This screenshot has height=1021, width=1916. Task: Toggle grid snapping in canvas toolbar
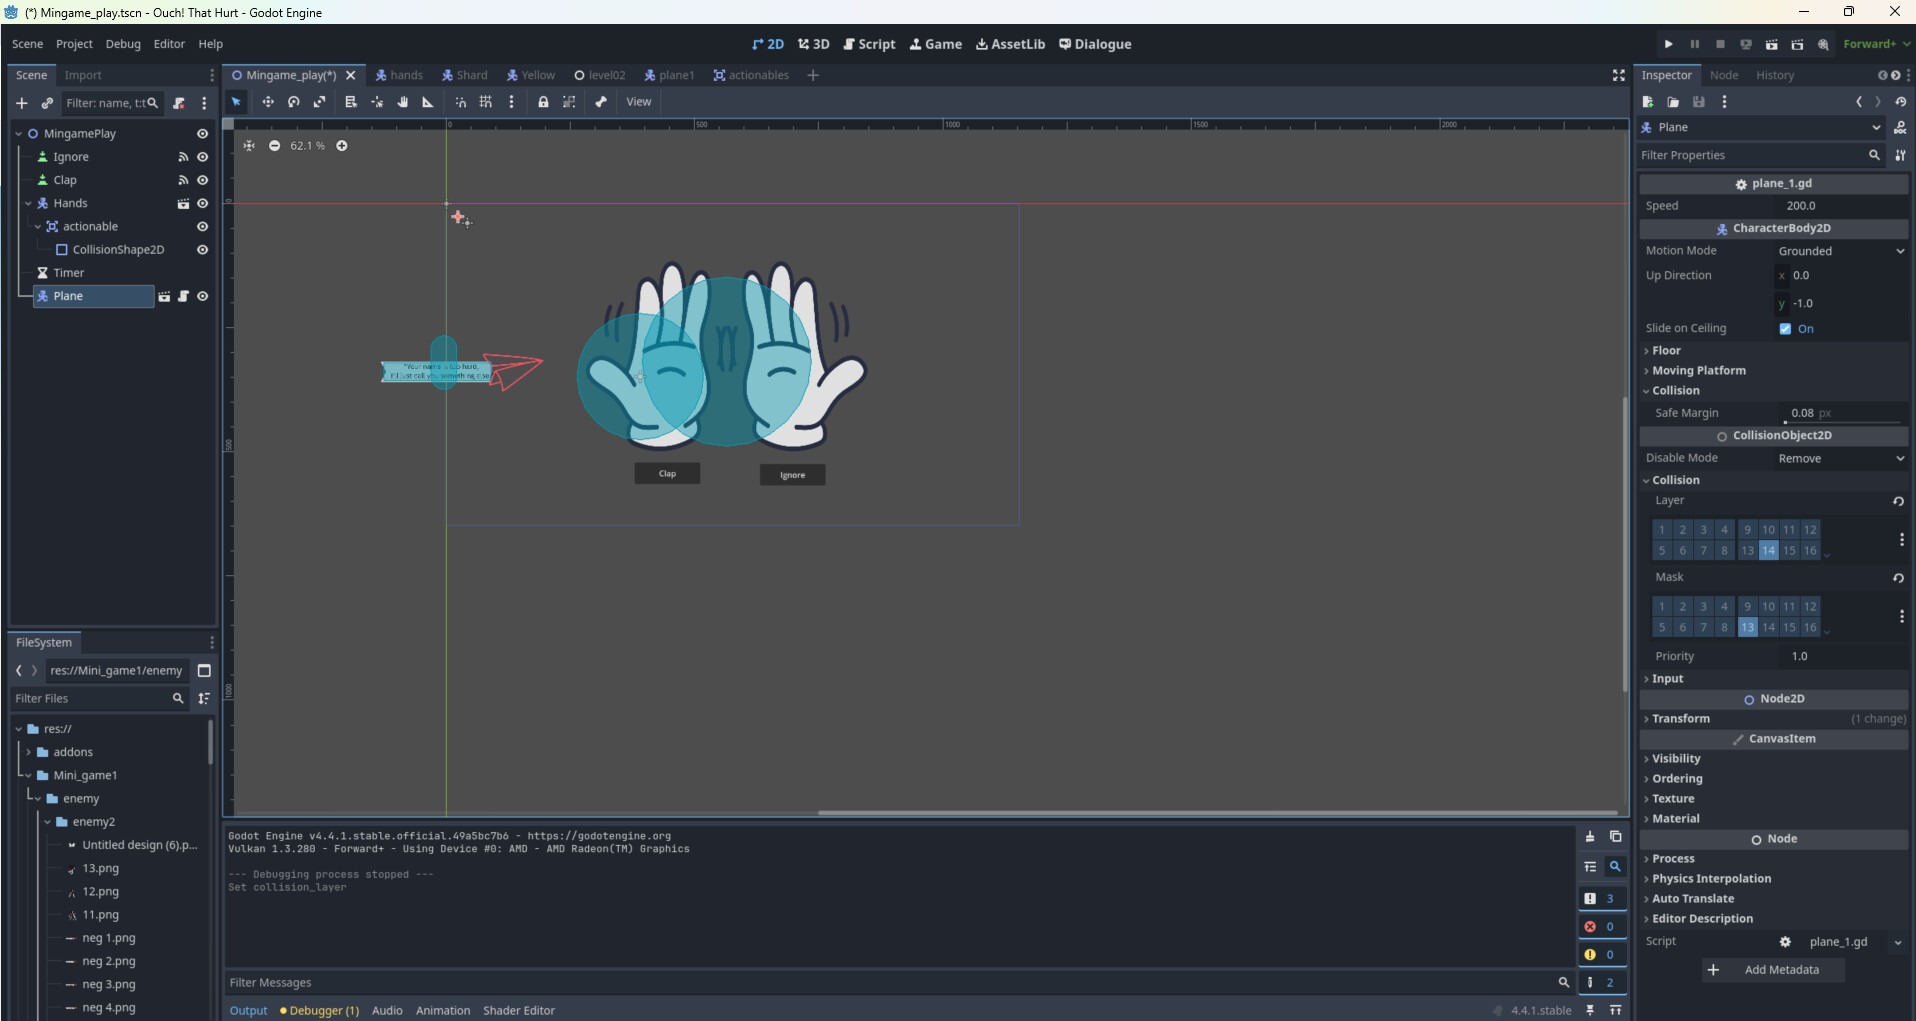(486, 102)
